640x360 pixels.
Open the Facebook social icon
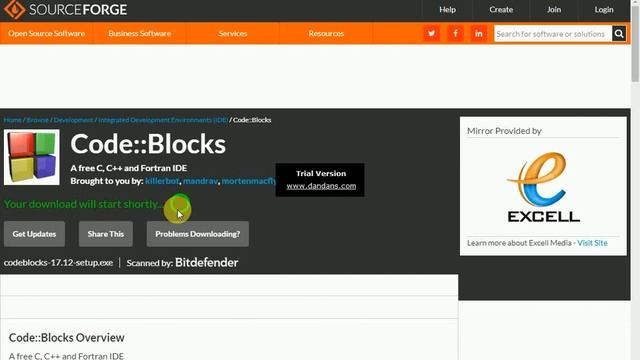point(455,33)
